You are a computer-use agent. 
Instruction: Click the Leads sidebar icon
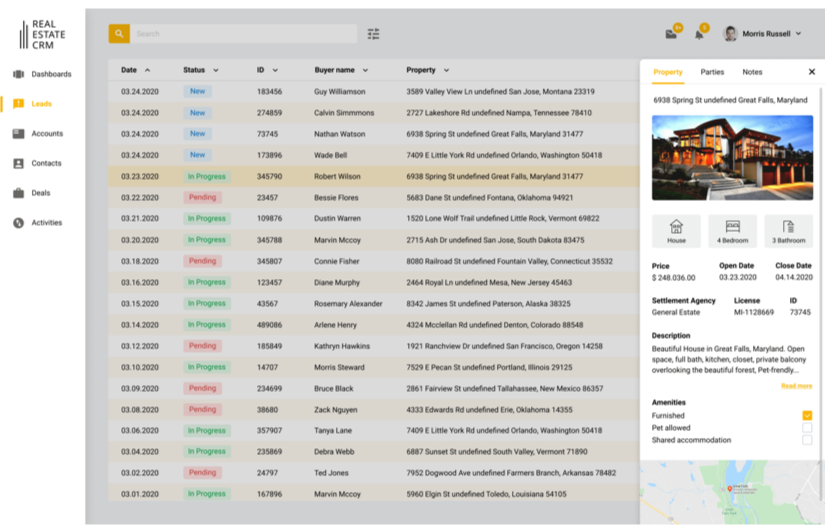click(x=18, y=104)
